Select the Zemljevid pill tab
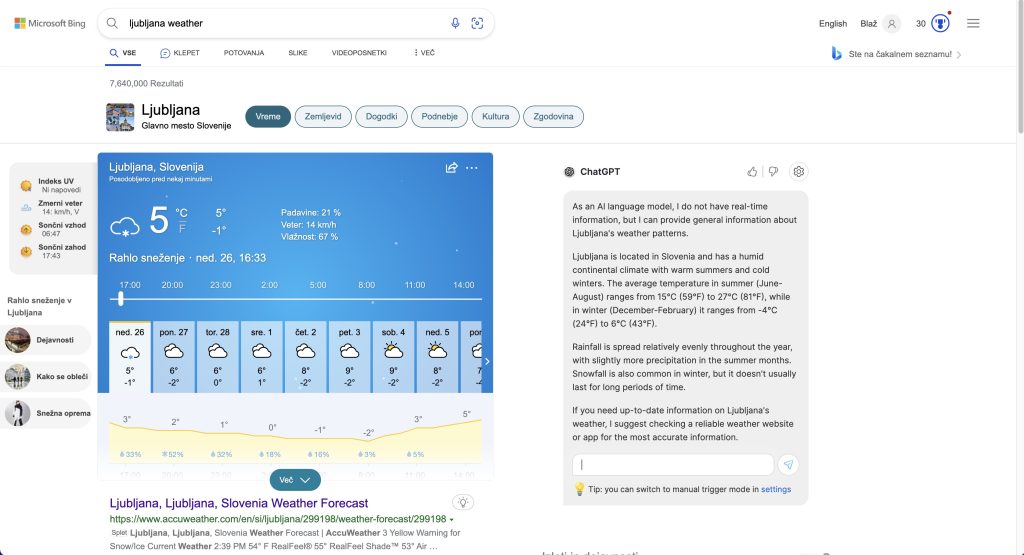 [x=323, y=117]
